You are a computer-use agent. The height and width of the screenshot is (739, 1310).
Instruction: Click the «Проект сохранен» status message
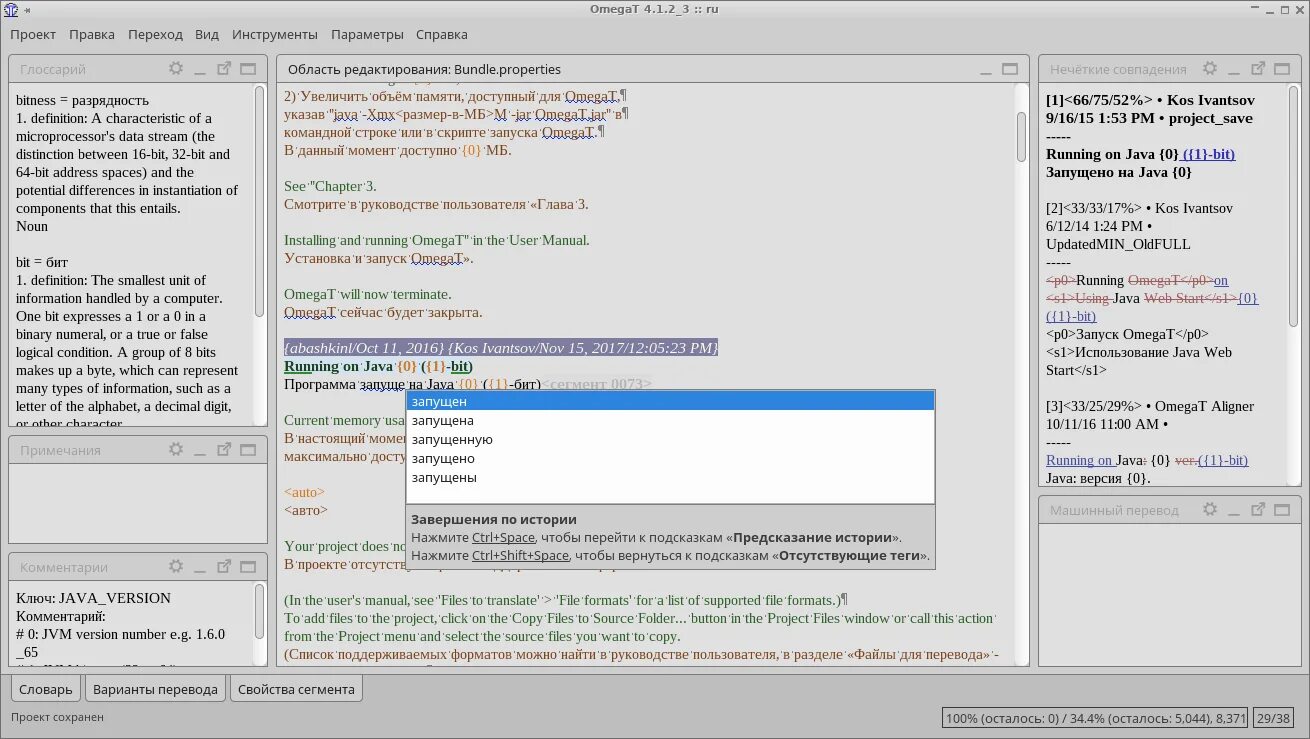click(x=57, y=717)
